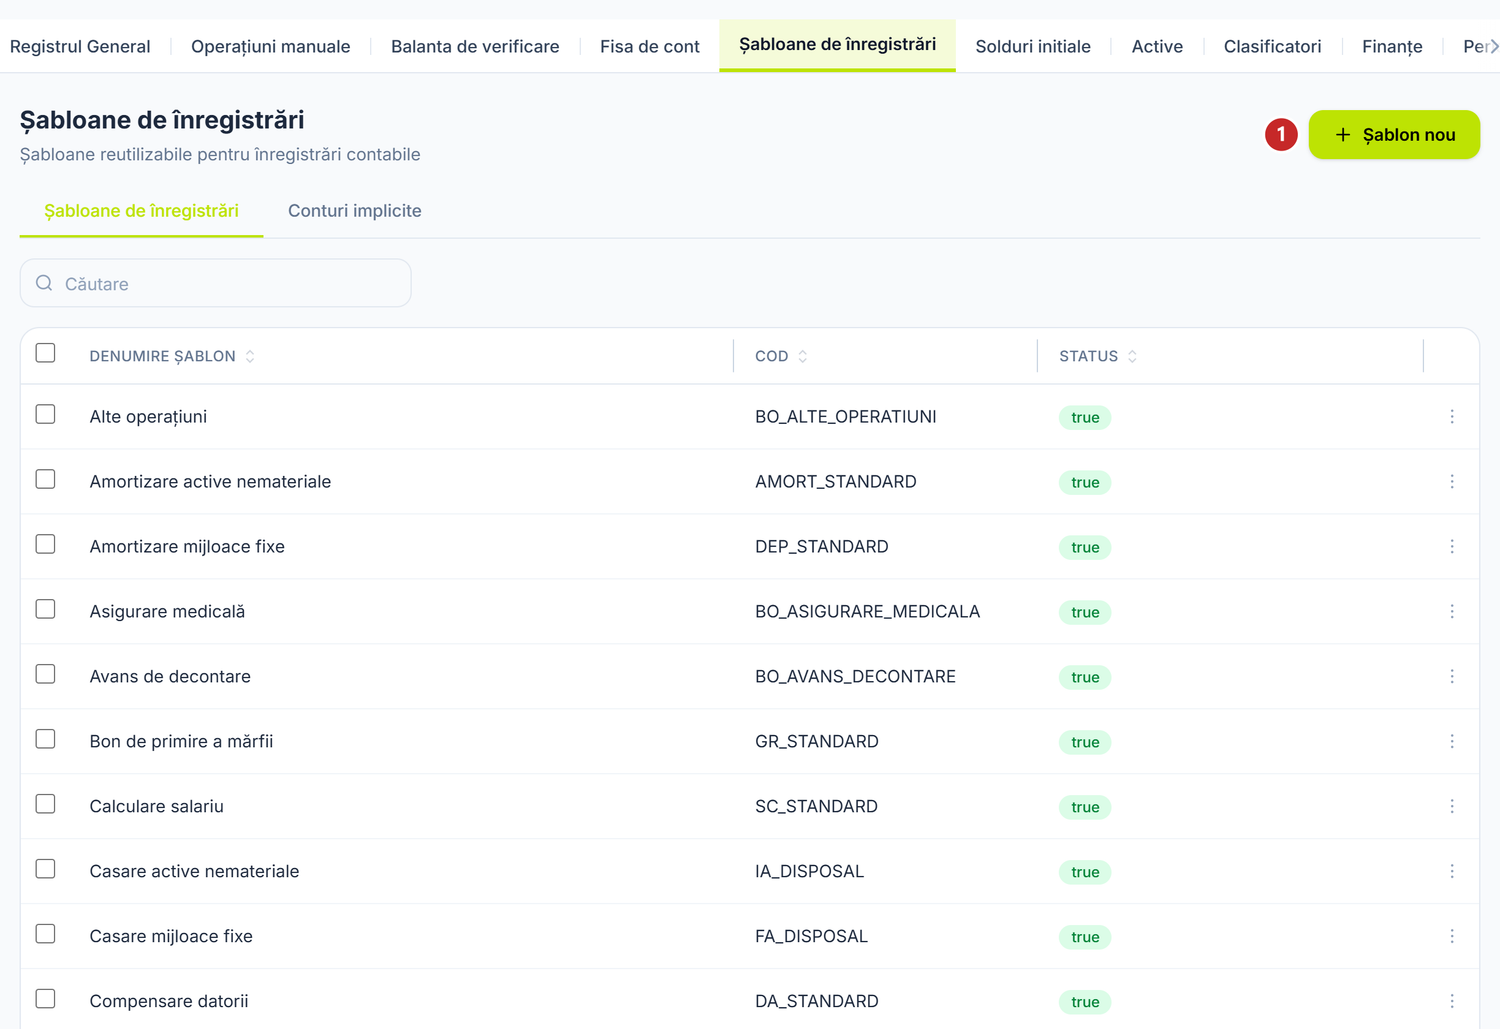Click the GR_STANDARD code cell
The width and height of the screenshot is (1500, 1029).
click(x=817, y=741)
